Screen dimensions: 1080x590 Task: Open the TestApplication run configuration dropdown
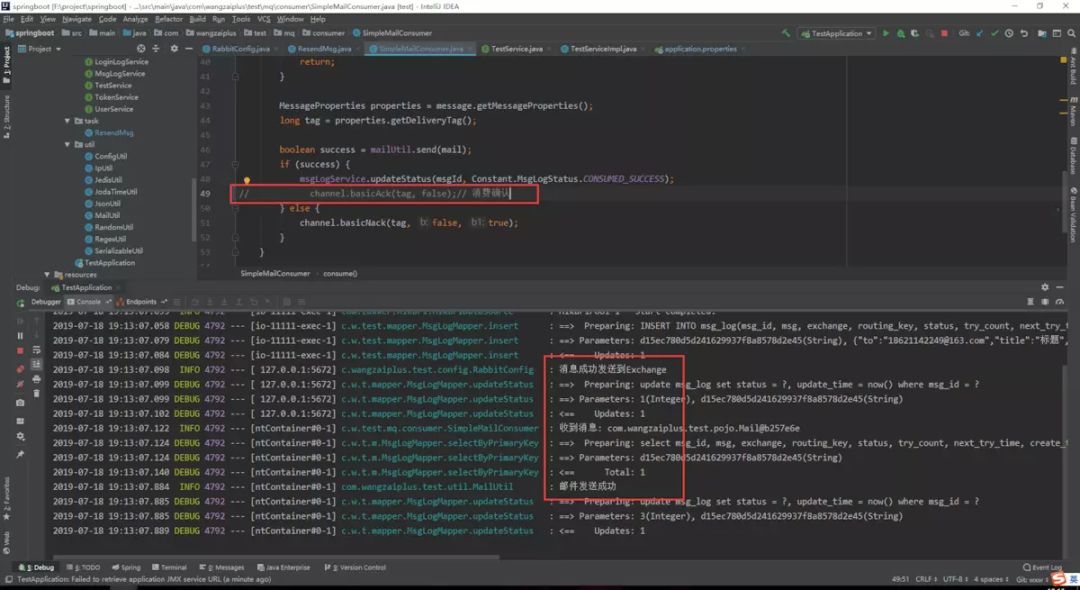[x=837, y=33]
